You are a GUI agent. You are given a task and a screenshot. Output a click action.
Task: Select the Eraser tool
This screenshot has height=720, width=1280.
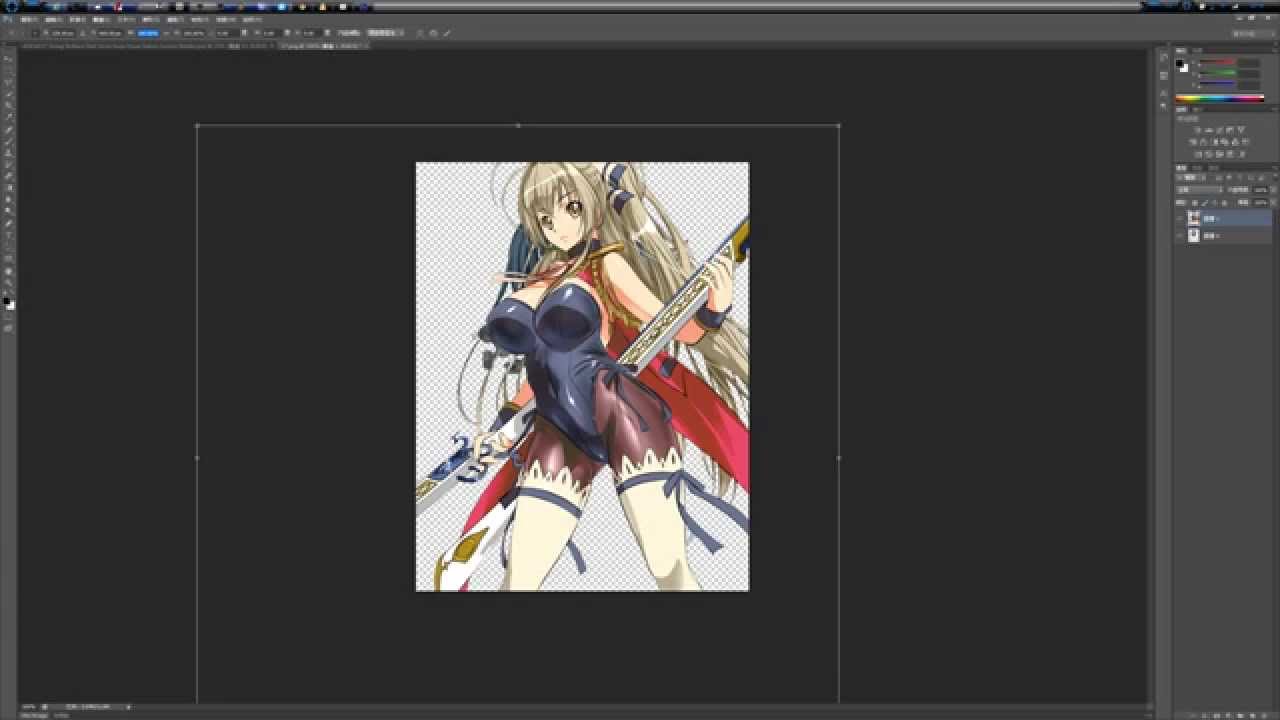pyautogui.click(x=8, y=176)
